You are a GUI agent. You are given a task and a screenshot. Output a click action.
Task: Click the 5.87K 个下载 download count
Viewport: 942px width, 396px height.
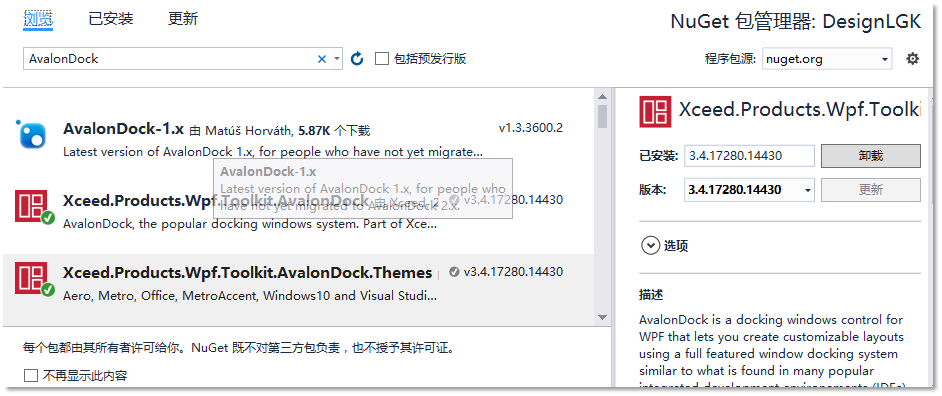coord(334,130)
